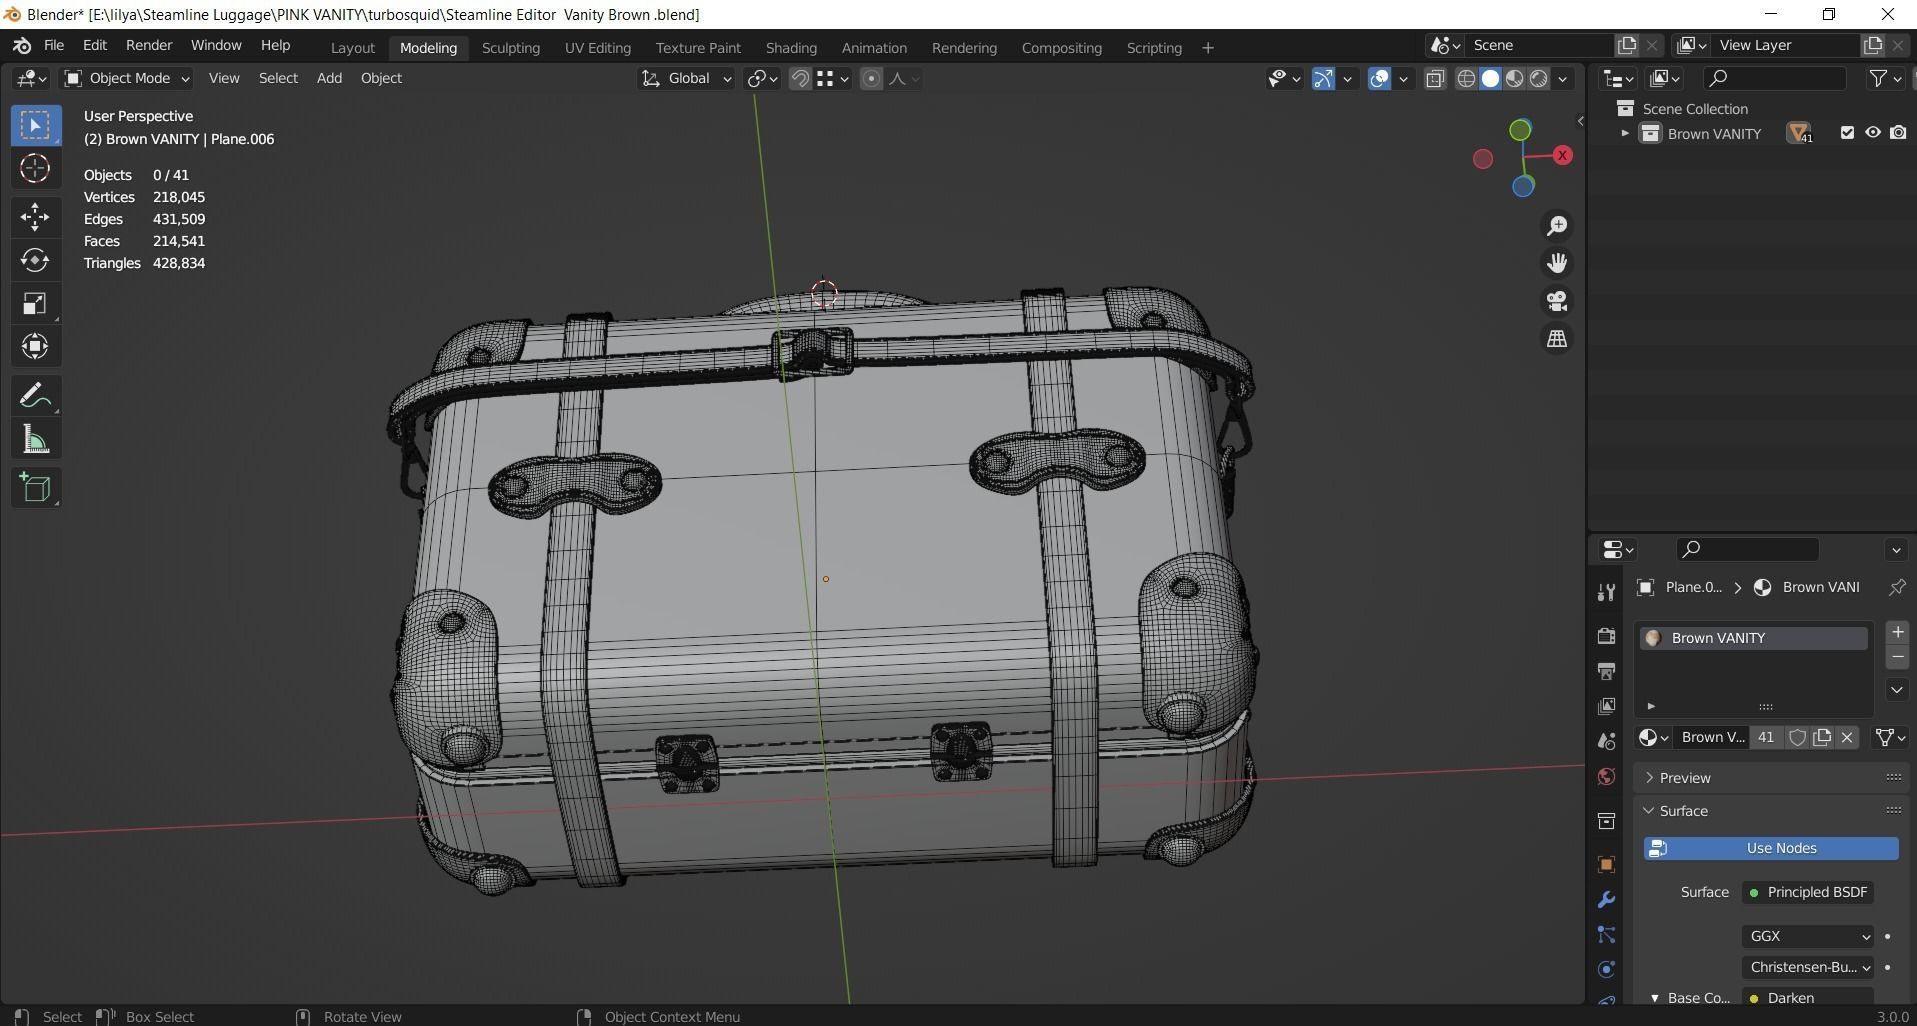Select the Transform tool
This screenshot has width=1917, height=1026.
click(x=35, y=347)
